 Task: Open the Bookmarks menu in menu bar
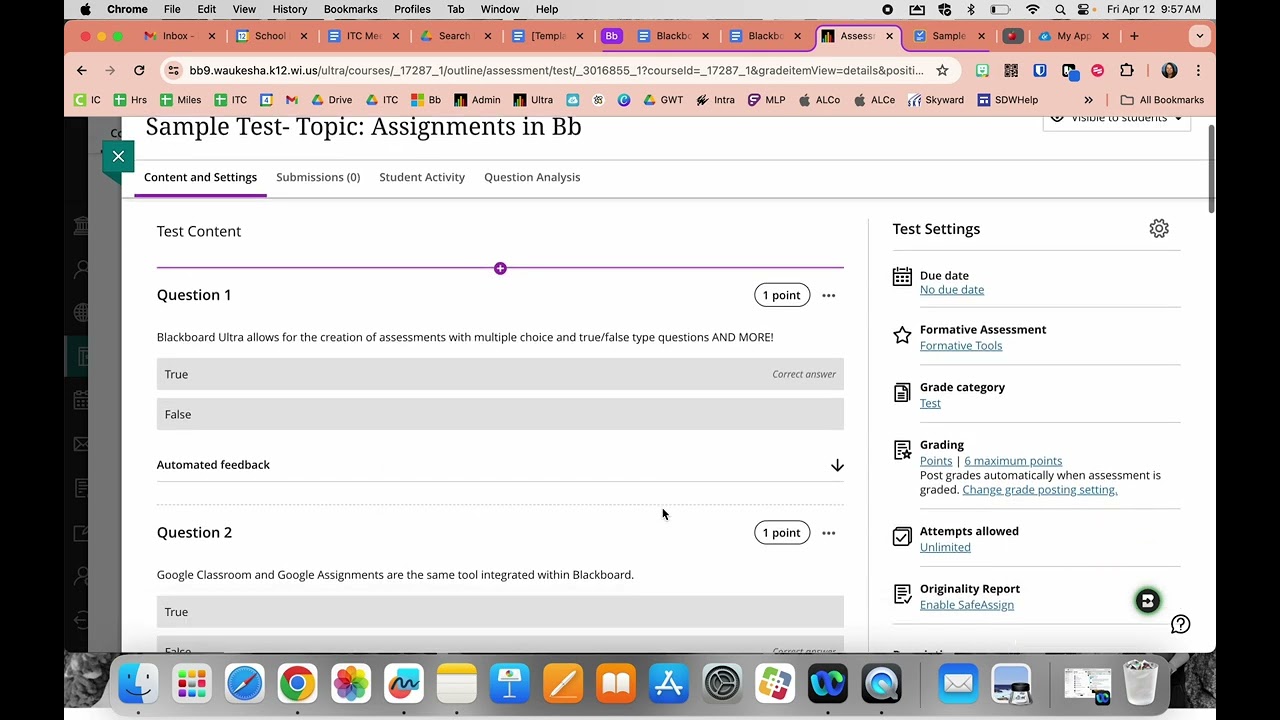click(350, 9)
